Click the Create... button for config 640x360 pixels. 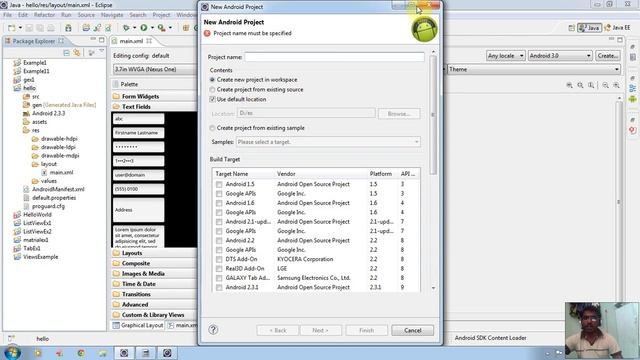[x=607, y=56]
